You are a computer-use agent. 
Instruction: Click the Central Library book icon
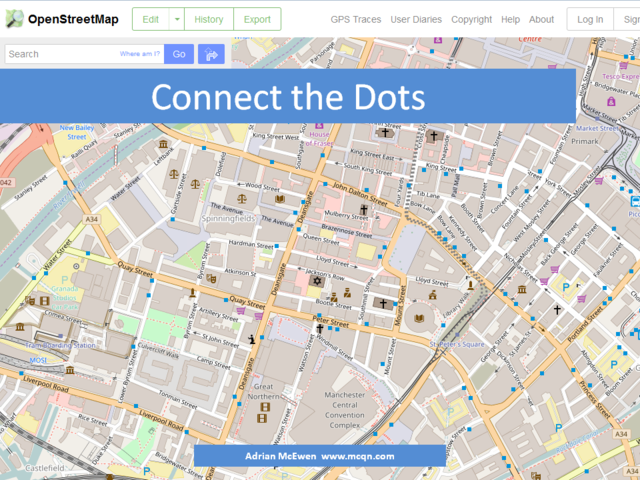coord(419,318)
